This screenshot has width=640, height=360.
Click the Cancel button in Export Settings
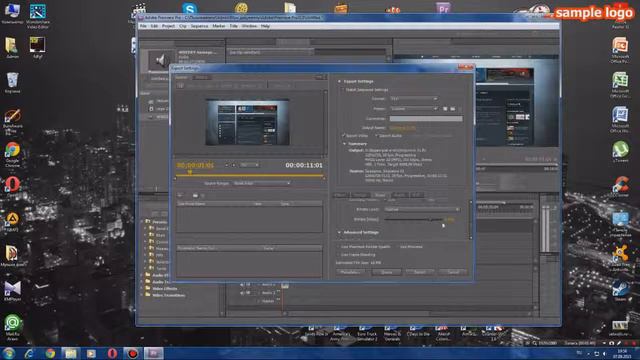click(x=453, y=272)
